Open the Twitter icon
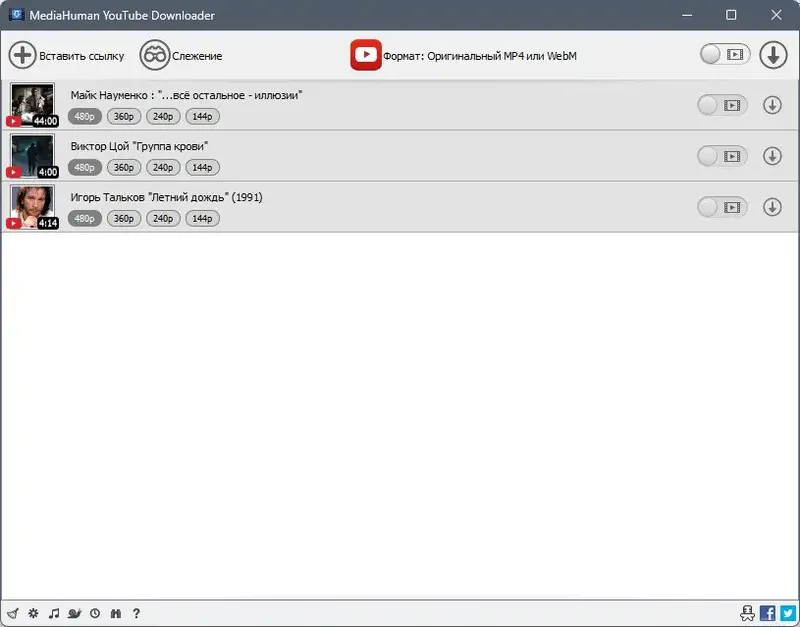800x627 pixels. tap(788, 613)
